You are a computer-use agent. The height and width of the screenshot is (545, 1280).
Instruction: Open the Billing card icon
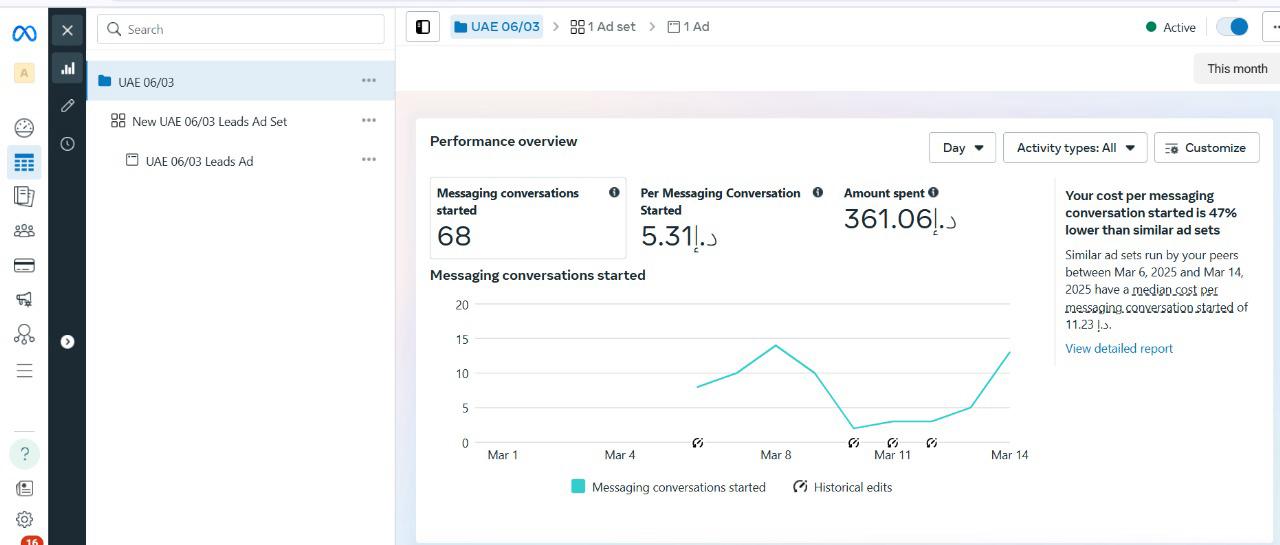pos(24,266)
